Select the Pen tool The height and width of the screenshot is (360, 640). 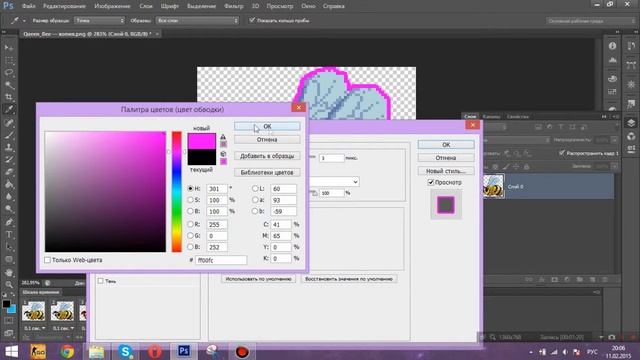click(x=9, y=222)
